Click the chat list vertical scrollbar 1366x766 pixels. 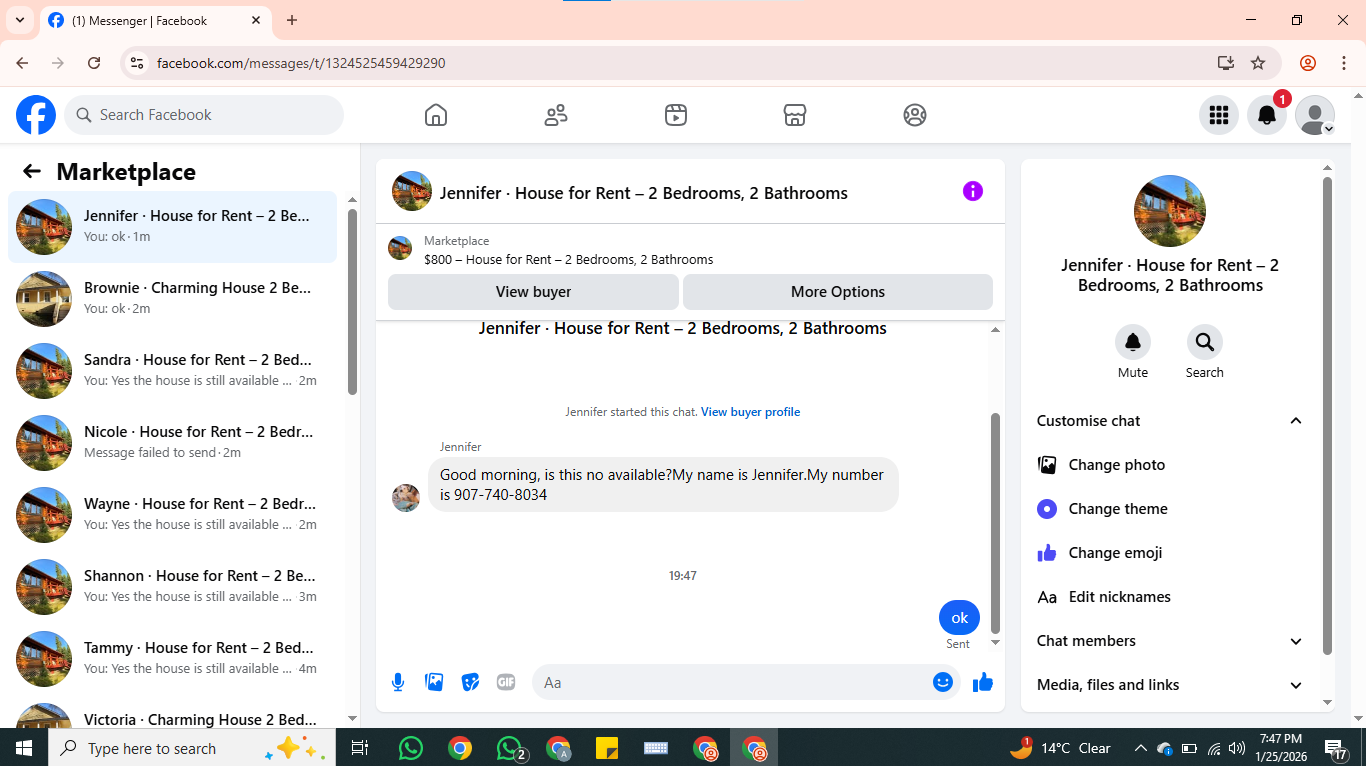(x=352, y=302)
